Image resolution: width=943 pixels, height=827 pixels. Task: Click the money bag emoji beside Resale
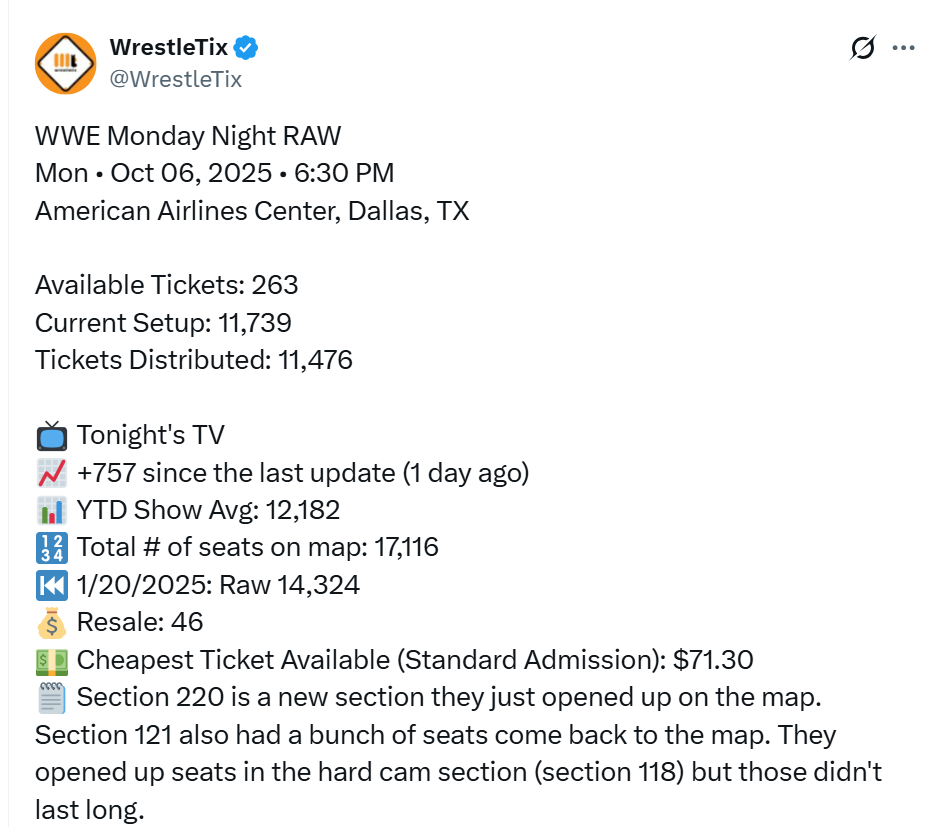point(51,623)
